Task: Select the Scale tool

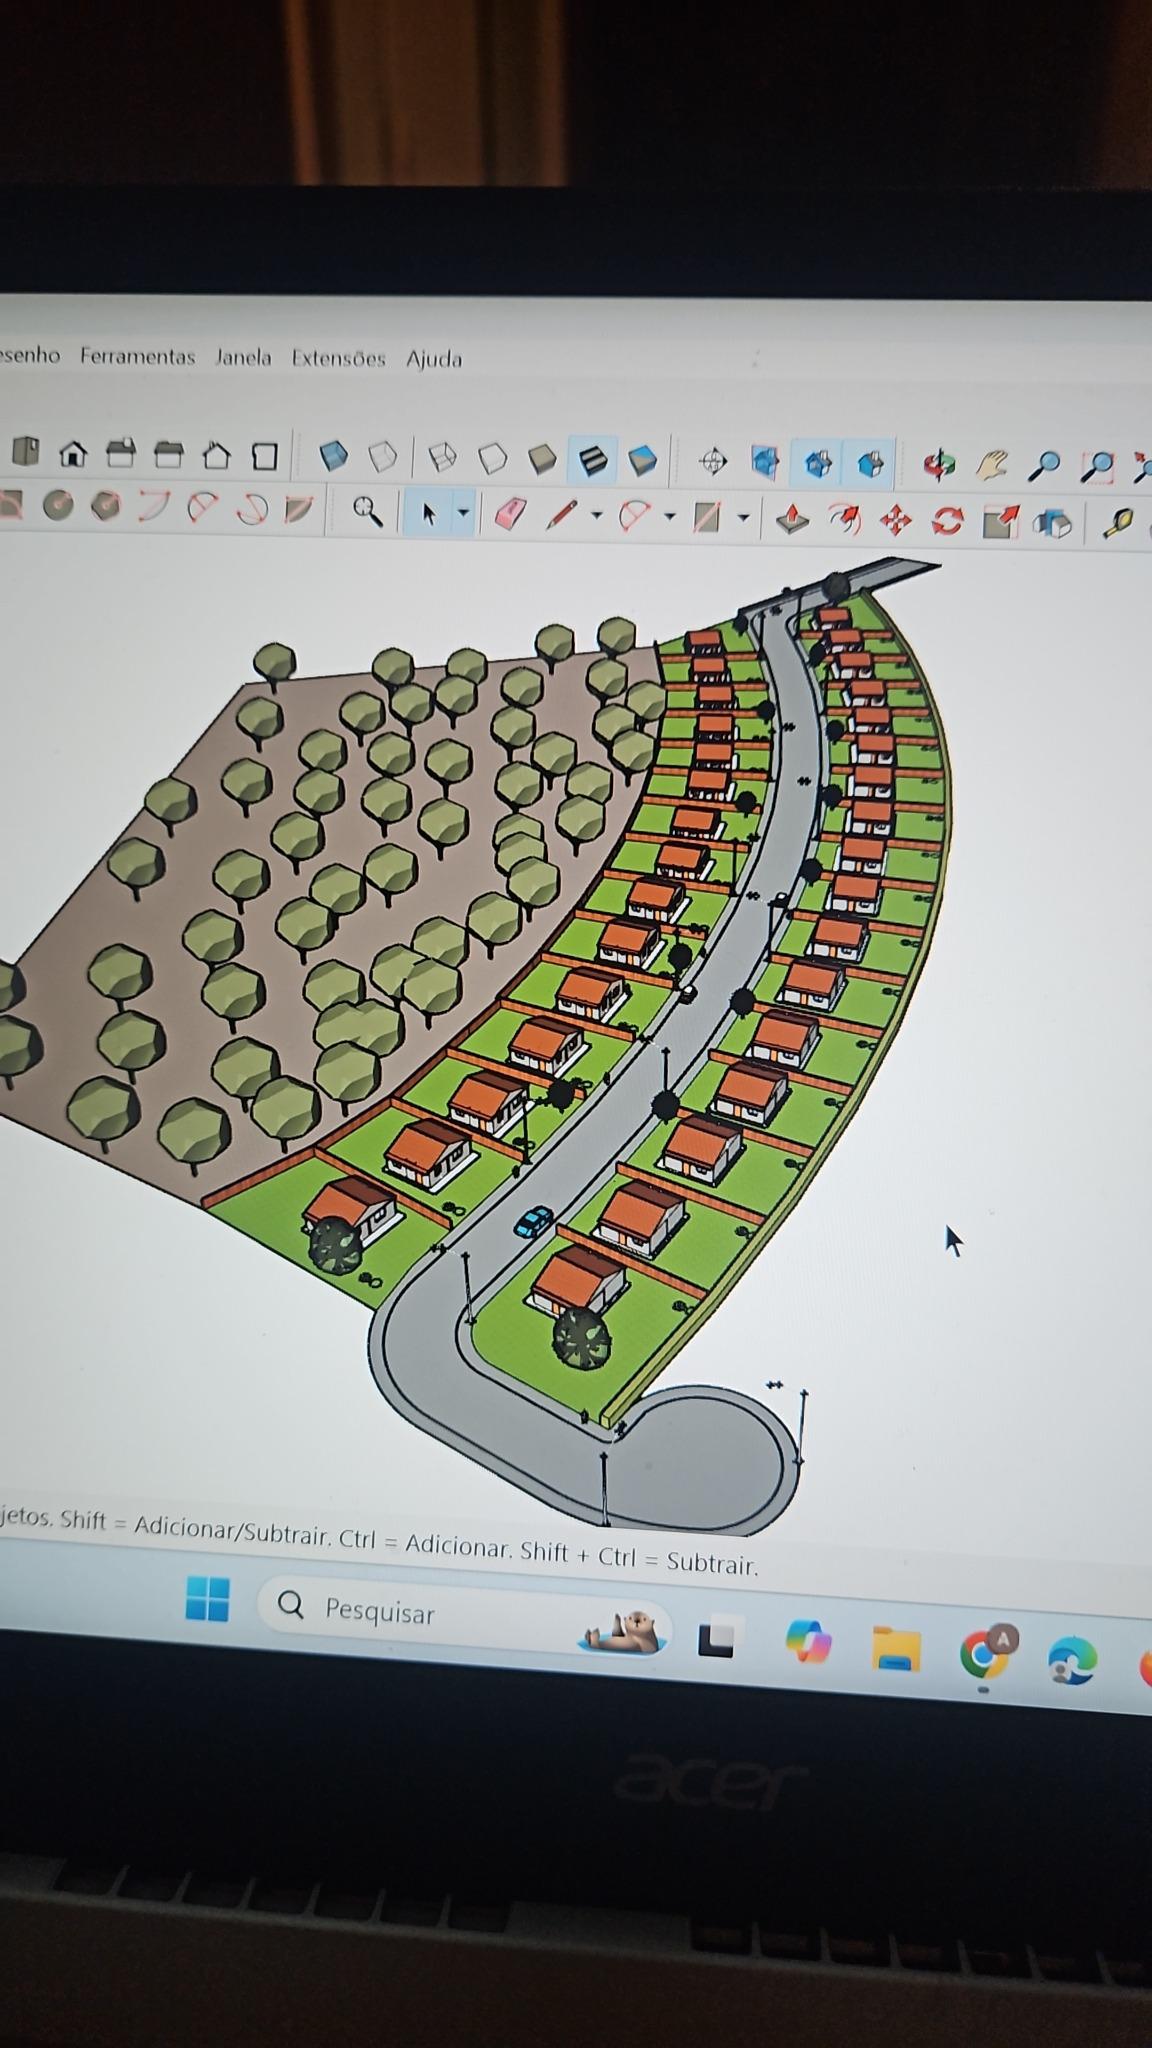Action: [999, 522]
